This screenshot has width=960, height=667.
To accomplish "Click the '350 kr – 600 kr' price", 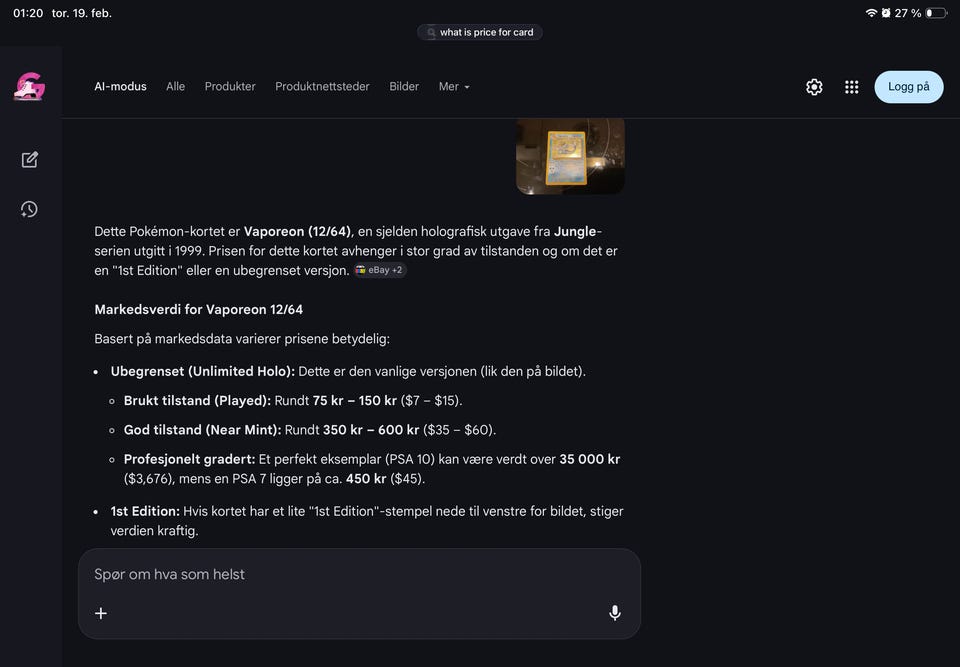I will pyautogui.click(x=371, y=430).
